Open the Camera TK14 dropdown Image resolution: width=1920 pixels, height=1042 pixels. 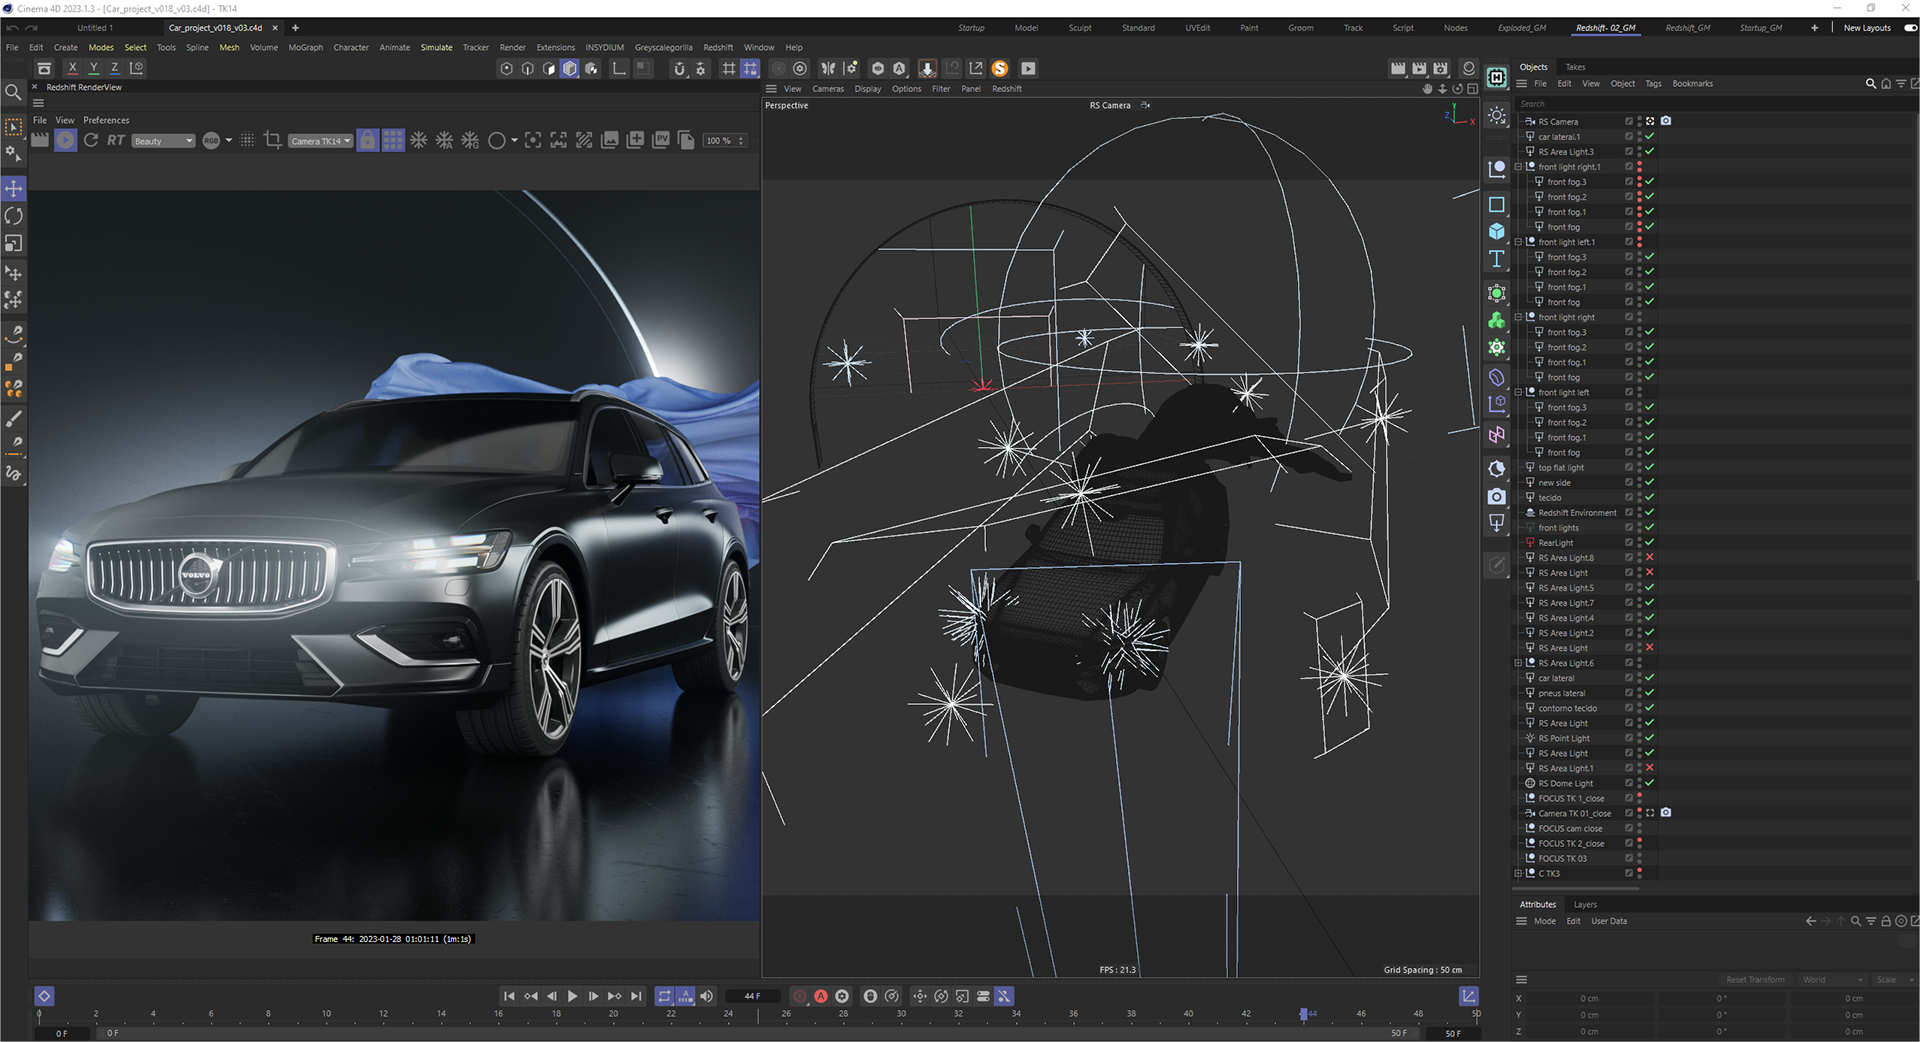320,141
